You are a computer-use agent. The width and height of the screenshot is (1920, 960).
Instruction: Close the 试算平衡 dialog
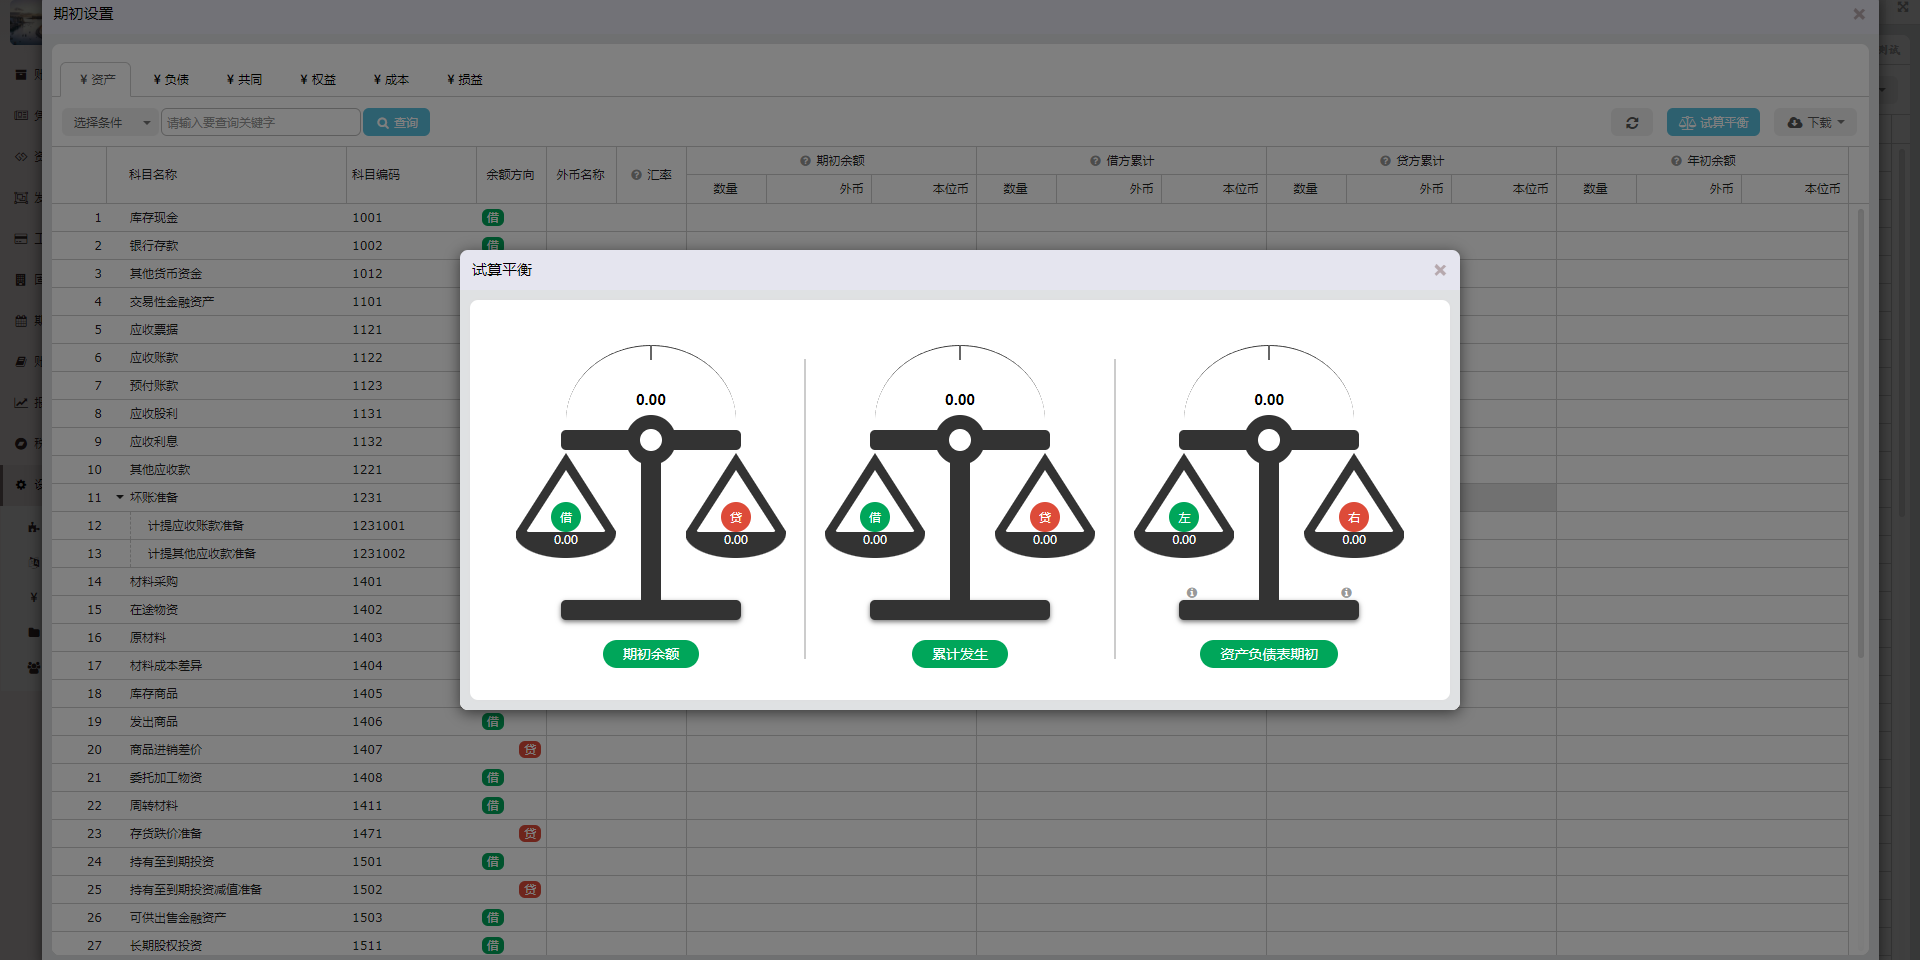click(1440, 270)
